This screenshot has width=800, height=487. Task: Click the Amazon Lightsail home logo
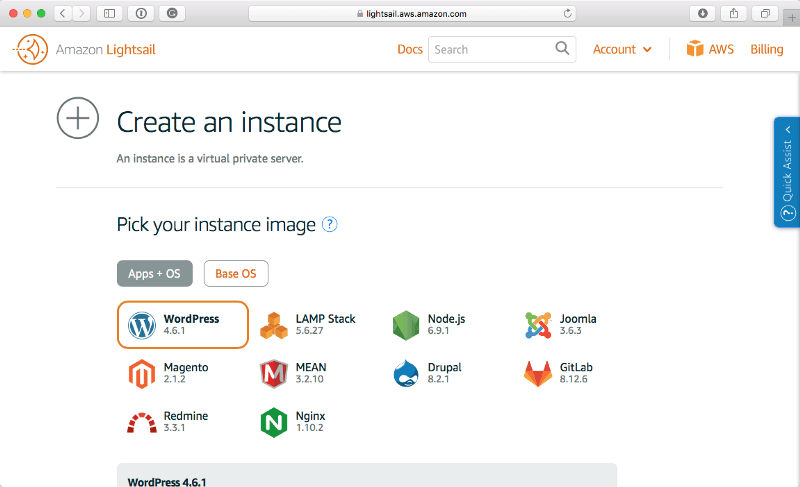click(85, 49)
